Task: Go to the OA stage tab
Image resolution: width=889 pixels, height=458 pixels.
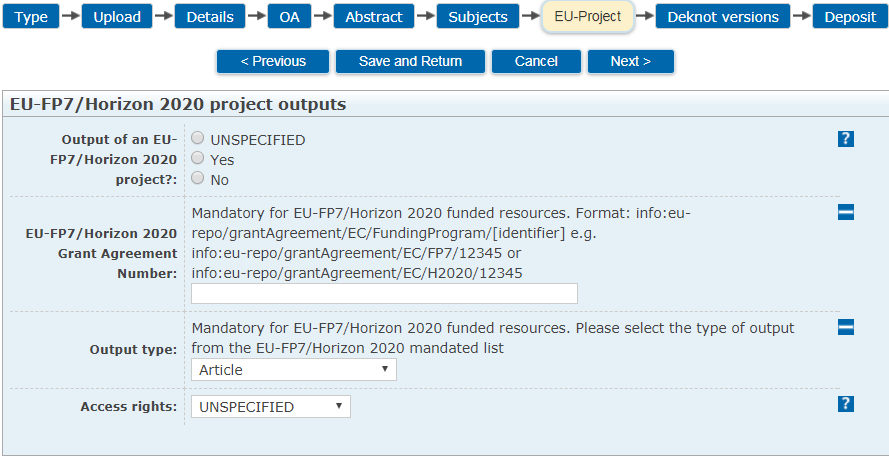Action: pyautogui.click(x=289, y=17)
